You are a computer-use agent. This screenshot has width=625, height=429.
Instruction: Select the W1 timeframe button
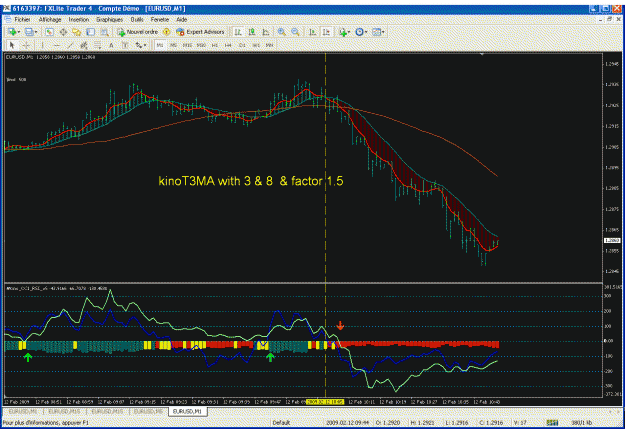coord(256,45)
